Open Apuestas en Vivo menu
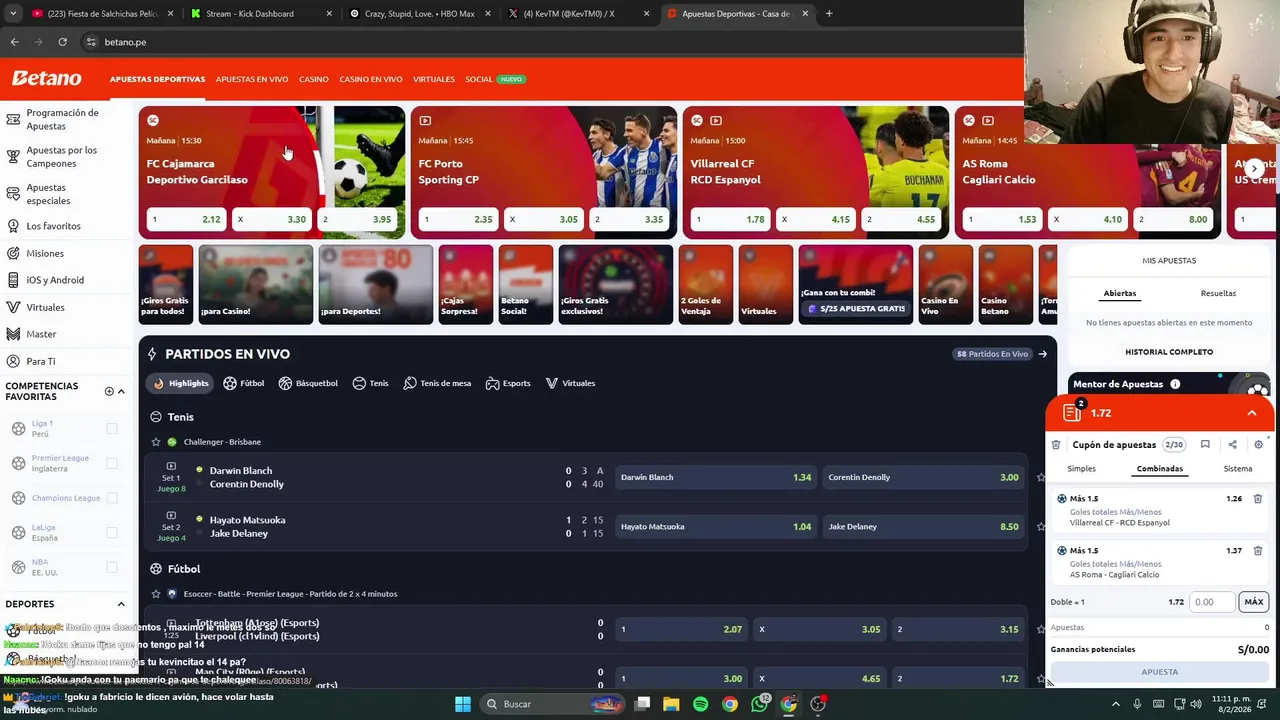The height and width of the screenshot is (720, 1280). (x=252, y=79)
